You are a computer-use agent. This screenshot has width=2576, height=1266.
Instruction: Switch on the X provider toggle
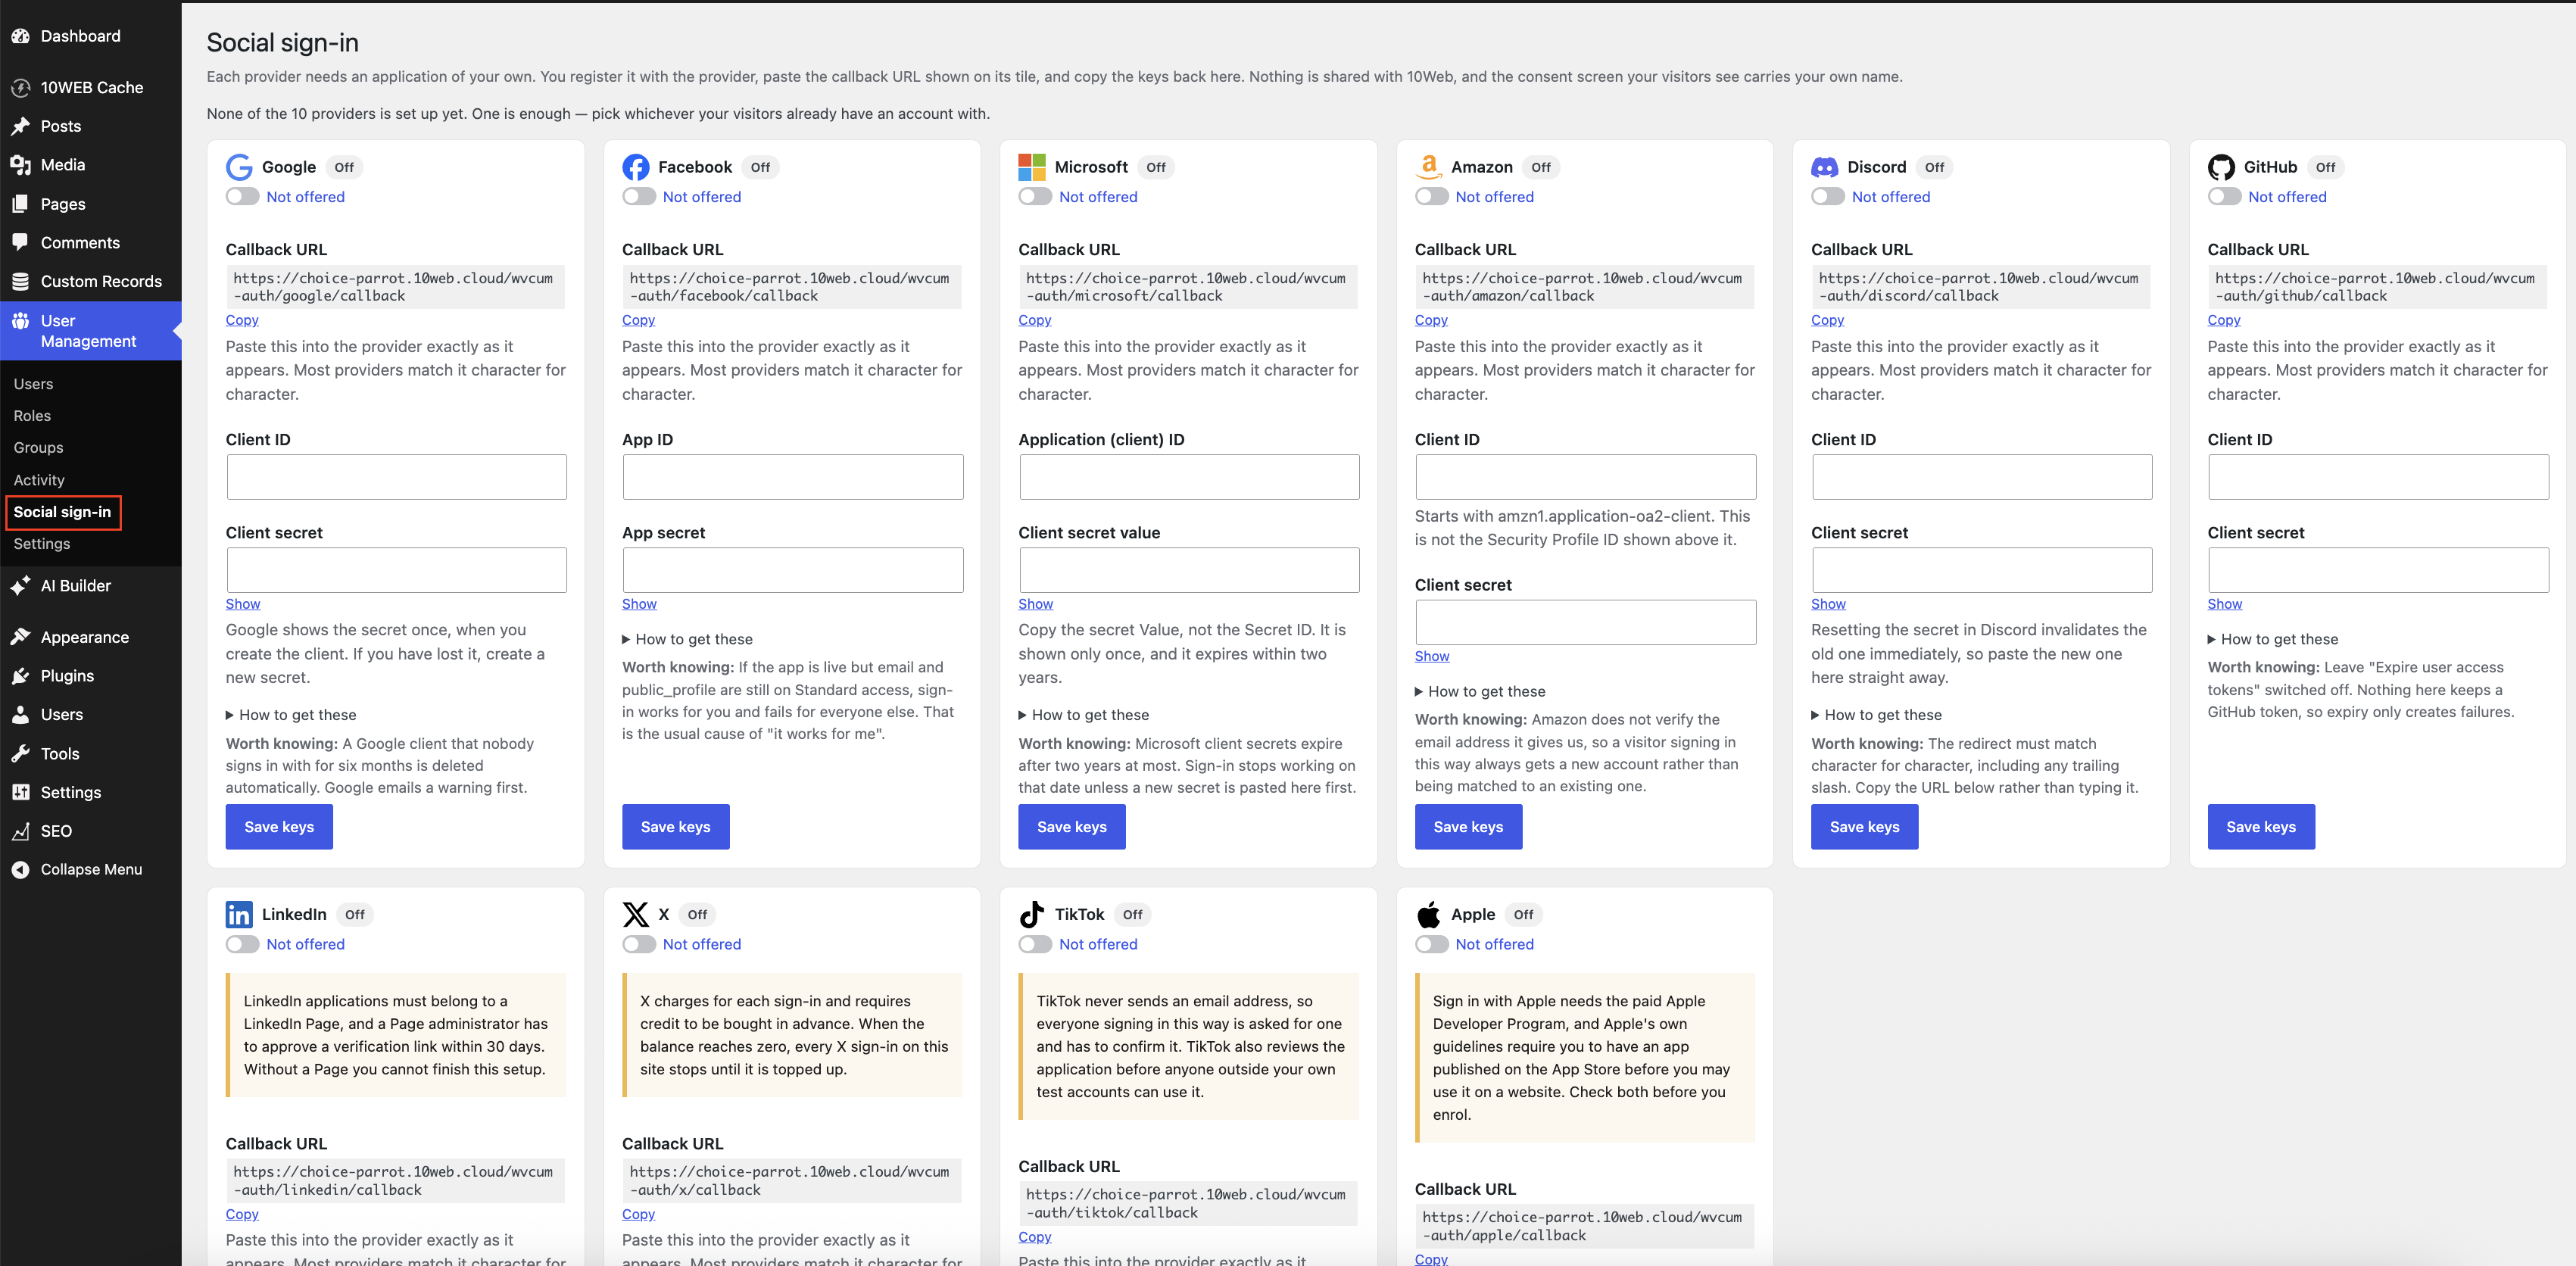pyautogui.click(x=639, y=944)
